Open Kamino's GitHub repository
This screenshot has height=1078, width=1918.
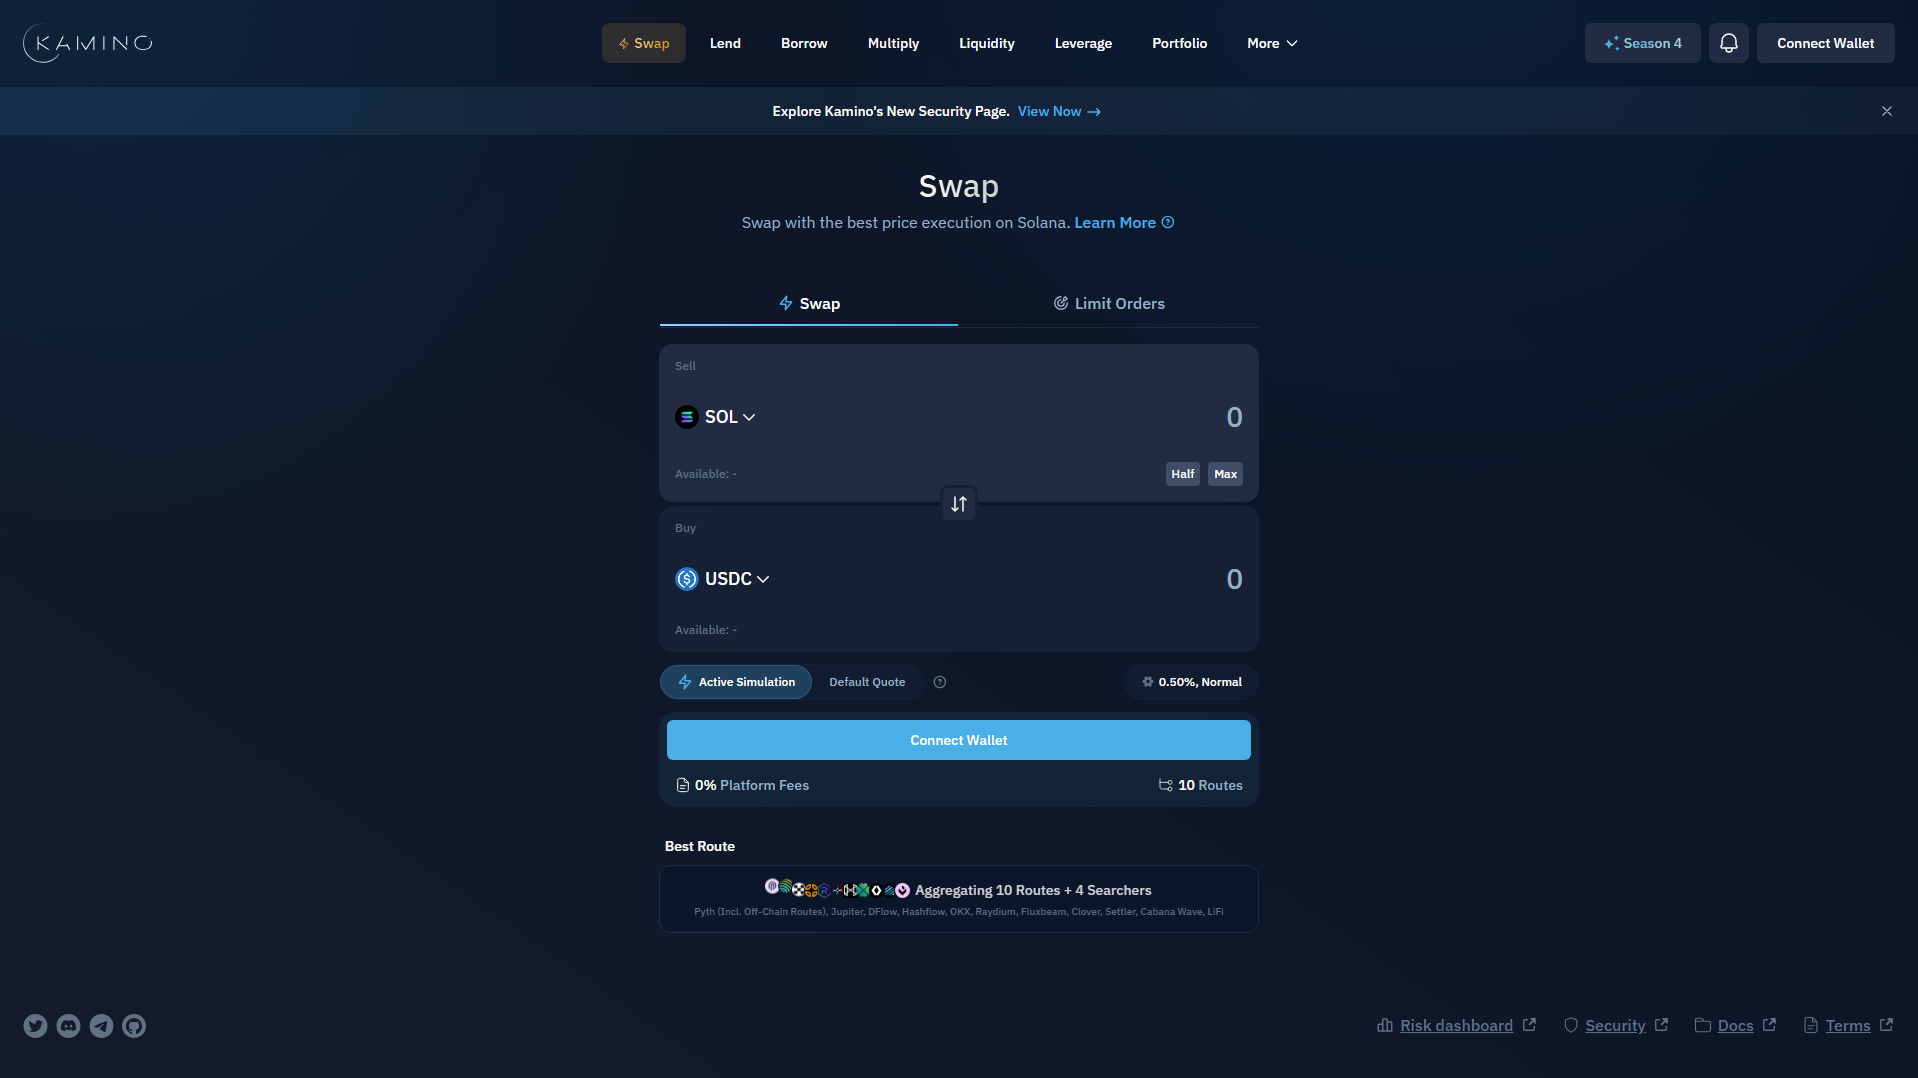tap(134, 1026)
